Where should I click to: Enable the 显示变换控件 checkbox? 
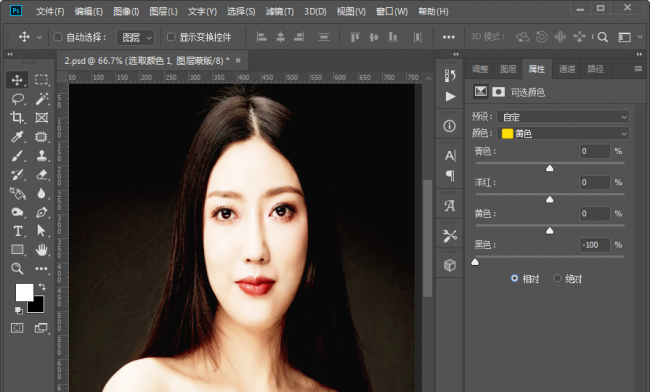point(171,37)
